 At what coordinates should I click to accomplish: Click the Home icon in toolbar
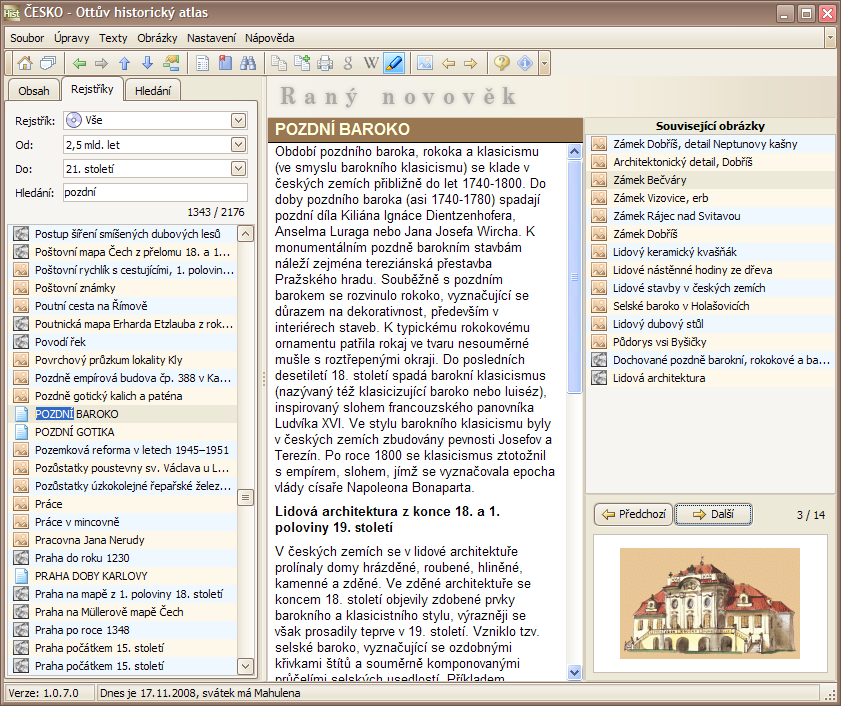[25, 63]
